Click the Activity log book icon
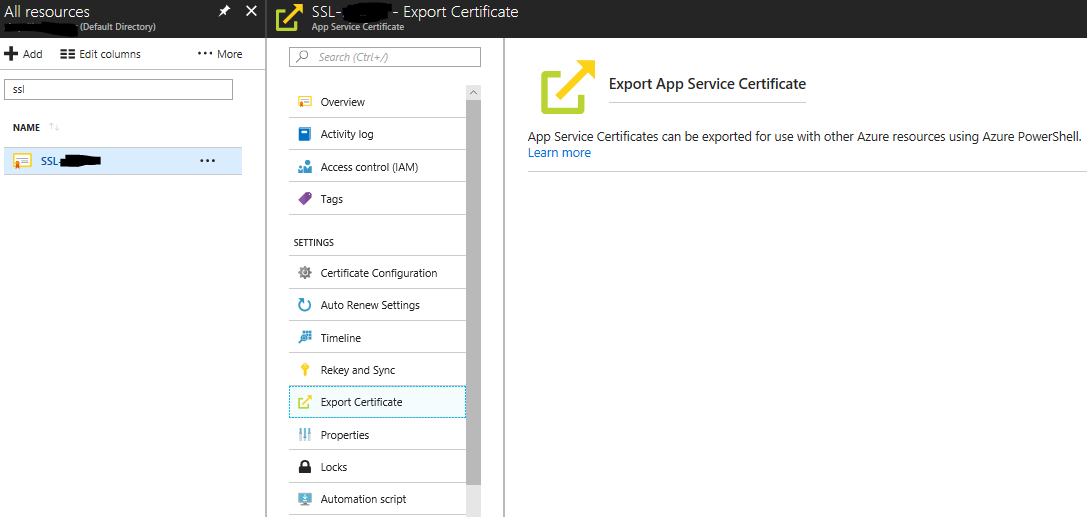The image size is (1087, 517). (x=304, y=134)
